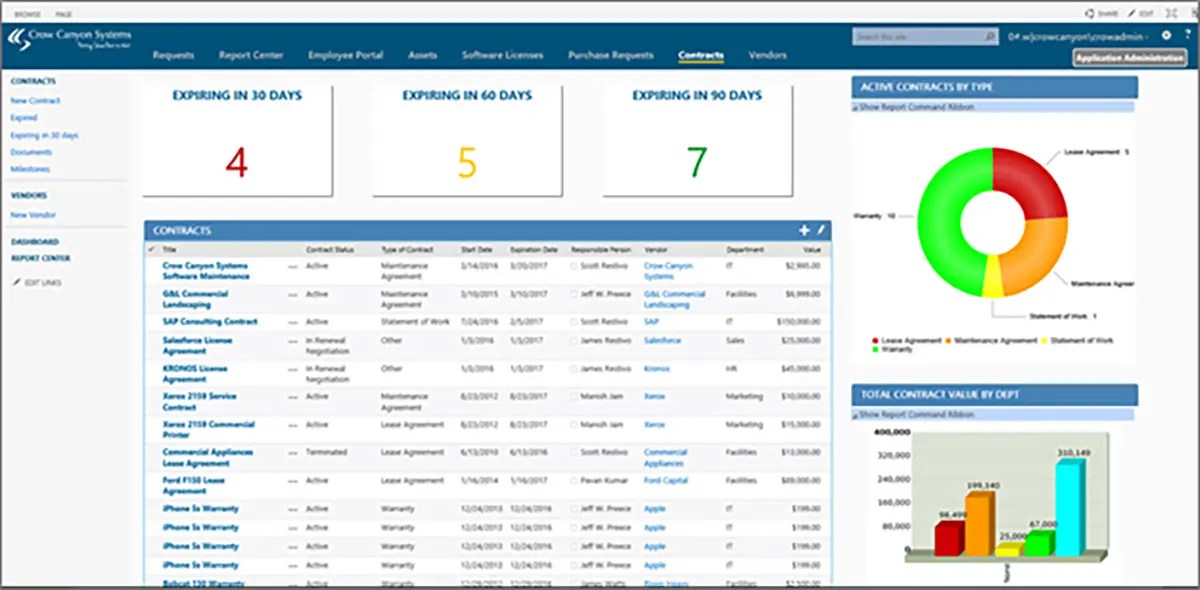Image resolution: width=1200 pixels, height=590 pixels.
Task: Click the $150,000.00 value cell
Action: point(799,322)
